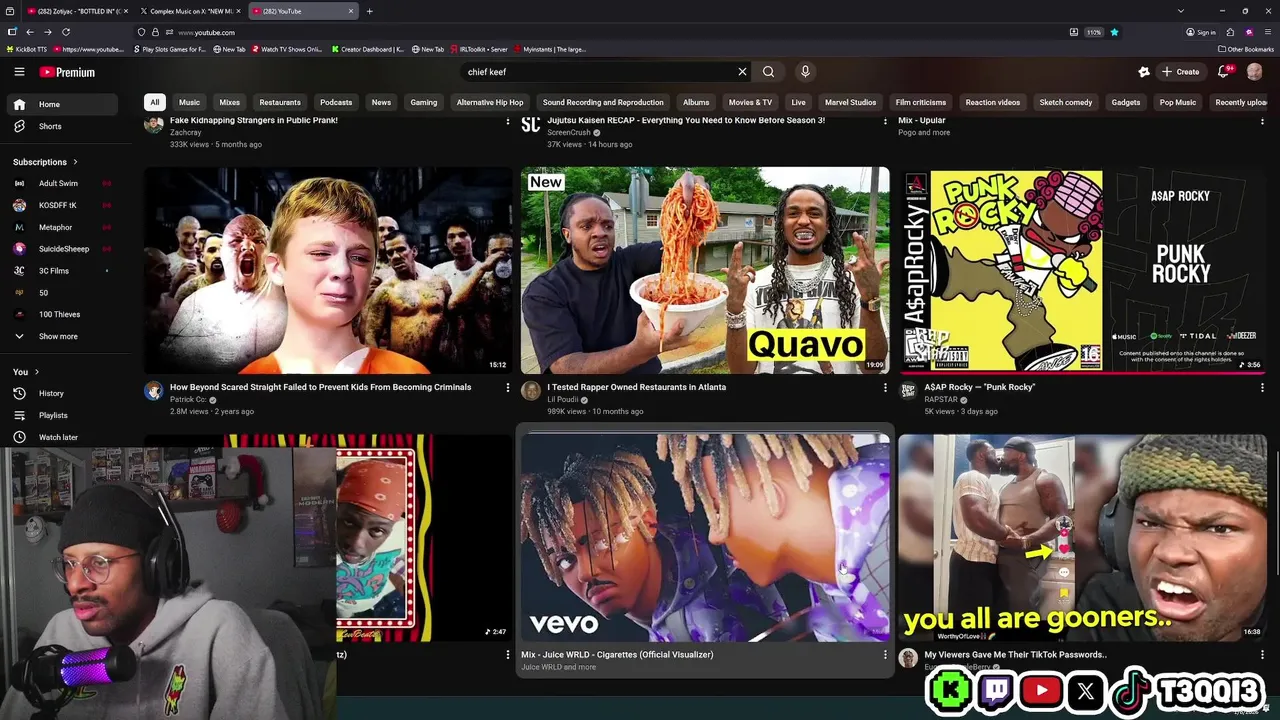The height and width of the screenshot is (720, 1280).
Task: Open a new browser tab
Action: (x=369, y=11)
